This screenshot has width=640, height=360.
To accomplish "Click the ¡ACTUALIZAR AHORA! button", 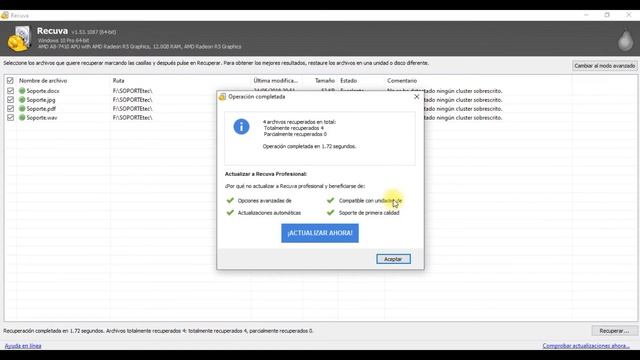I will [320, 233].
